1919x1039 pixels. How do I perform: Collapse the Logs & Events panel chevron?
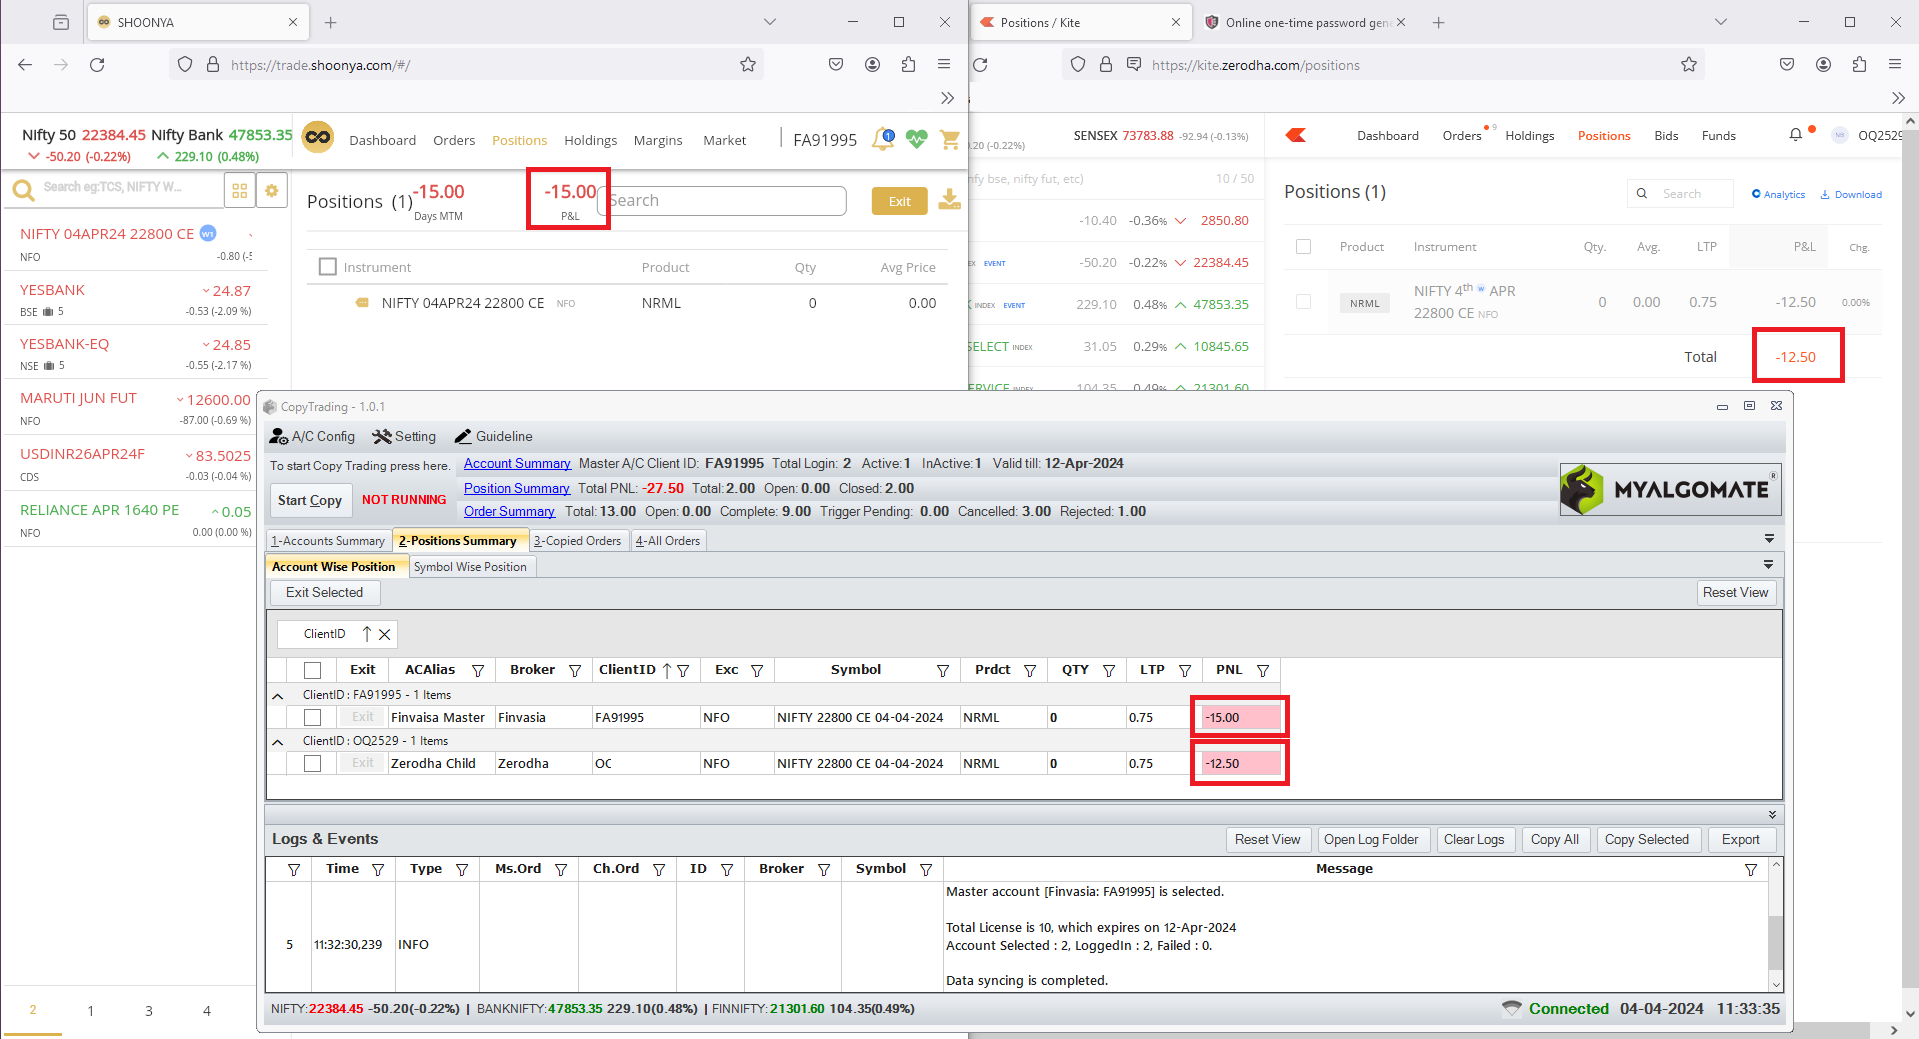coord(1772,815)
